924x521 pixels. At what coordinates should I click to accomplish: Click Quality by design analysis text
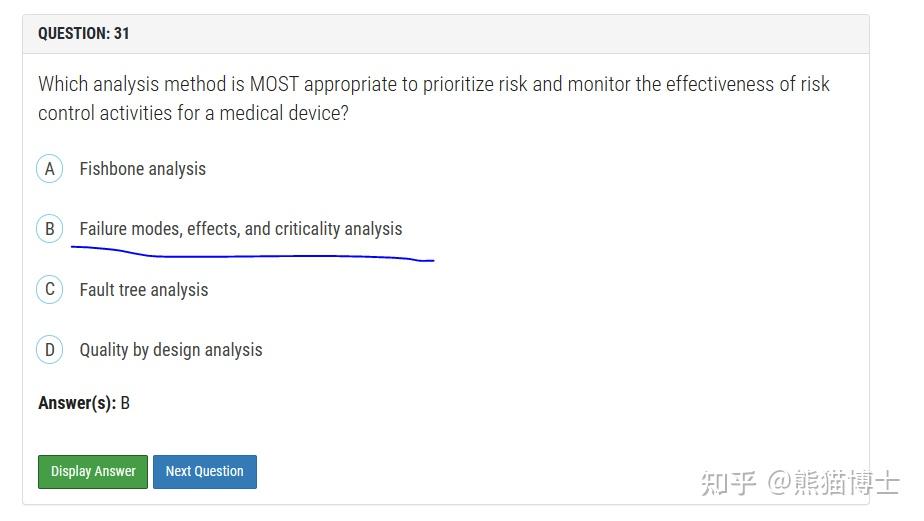point(171,350)
